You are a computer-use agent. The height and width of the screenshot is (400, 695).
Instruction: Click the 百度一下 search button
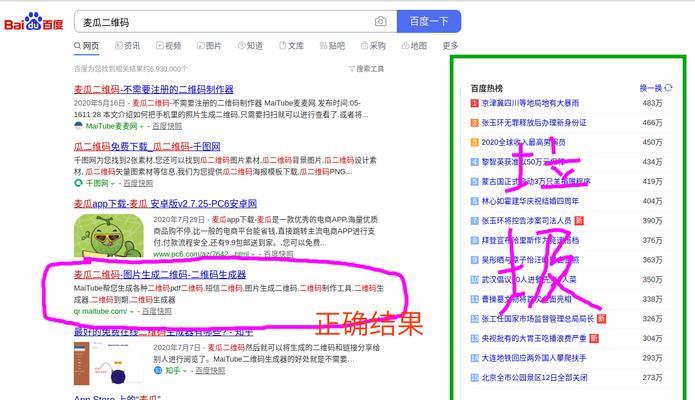pos(429,21)
